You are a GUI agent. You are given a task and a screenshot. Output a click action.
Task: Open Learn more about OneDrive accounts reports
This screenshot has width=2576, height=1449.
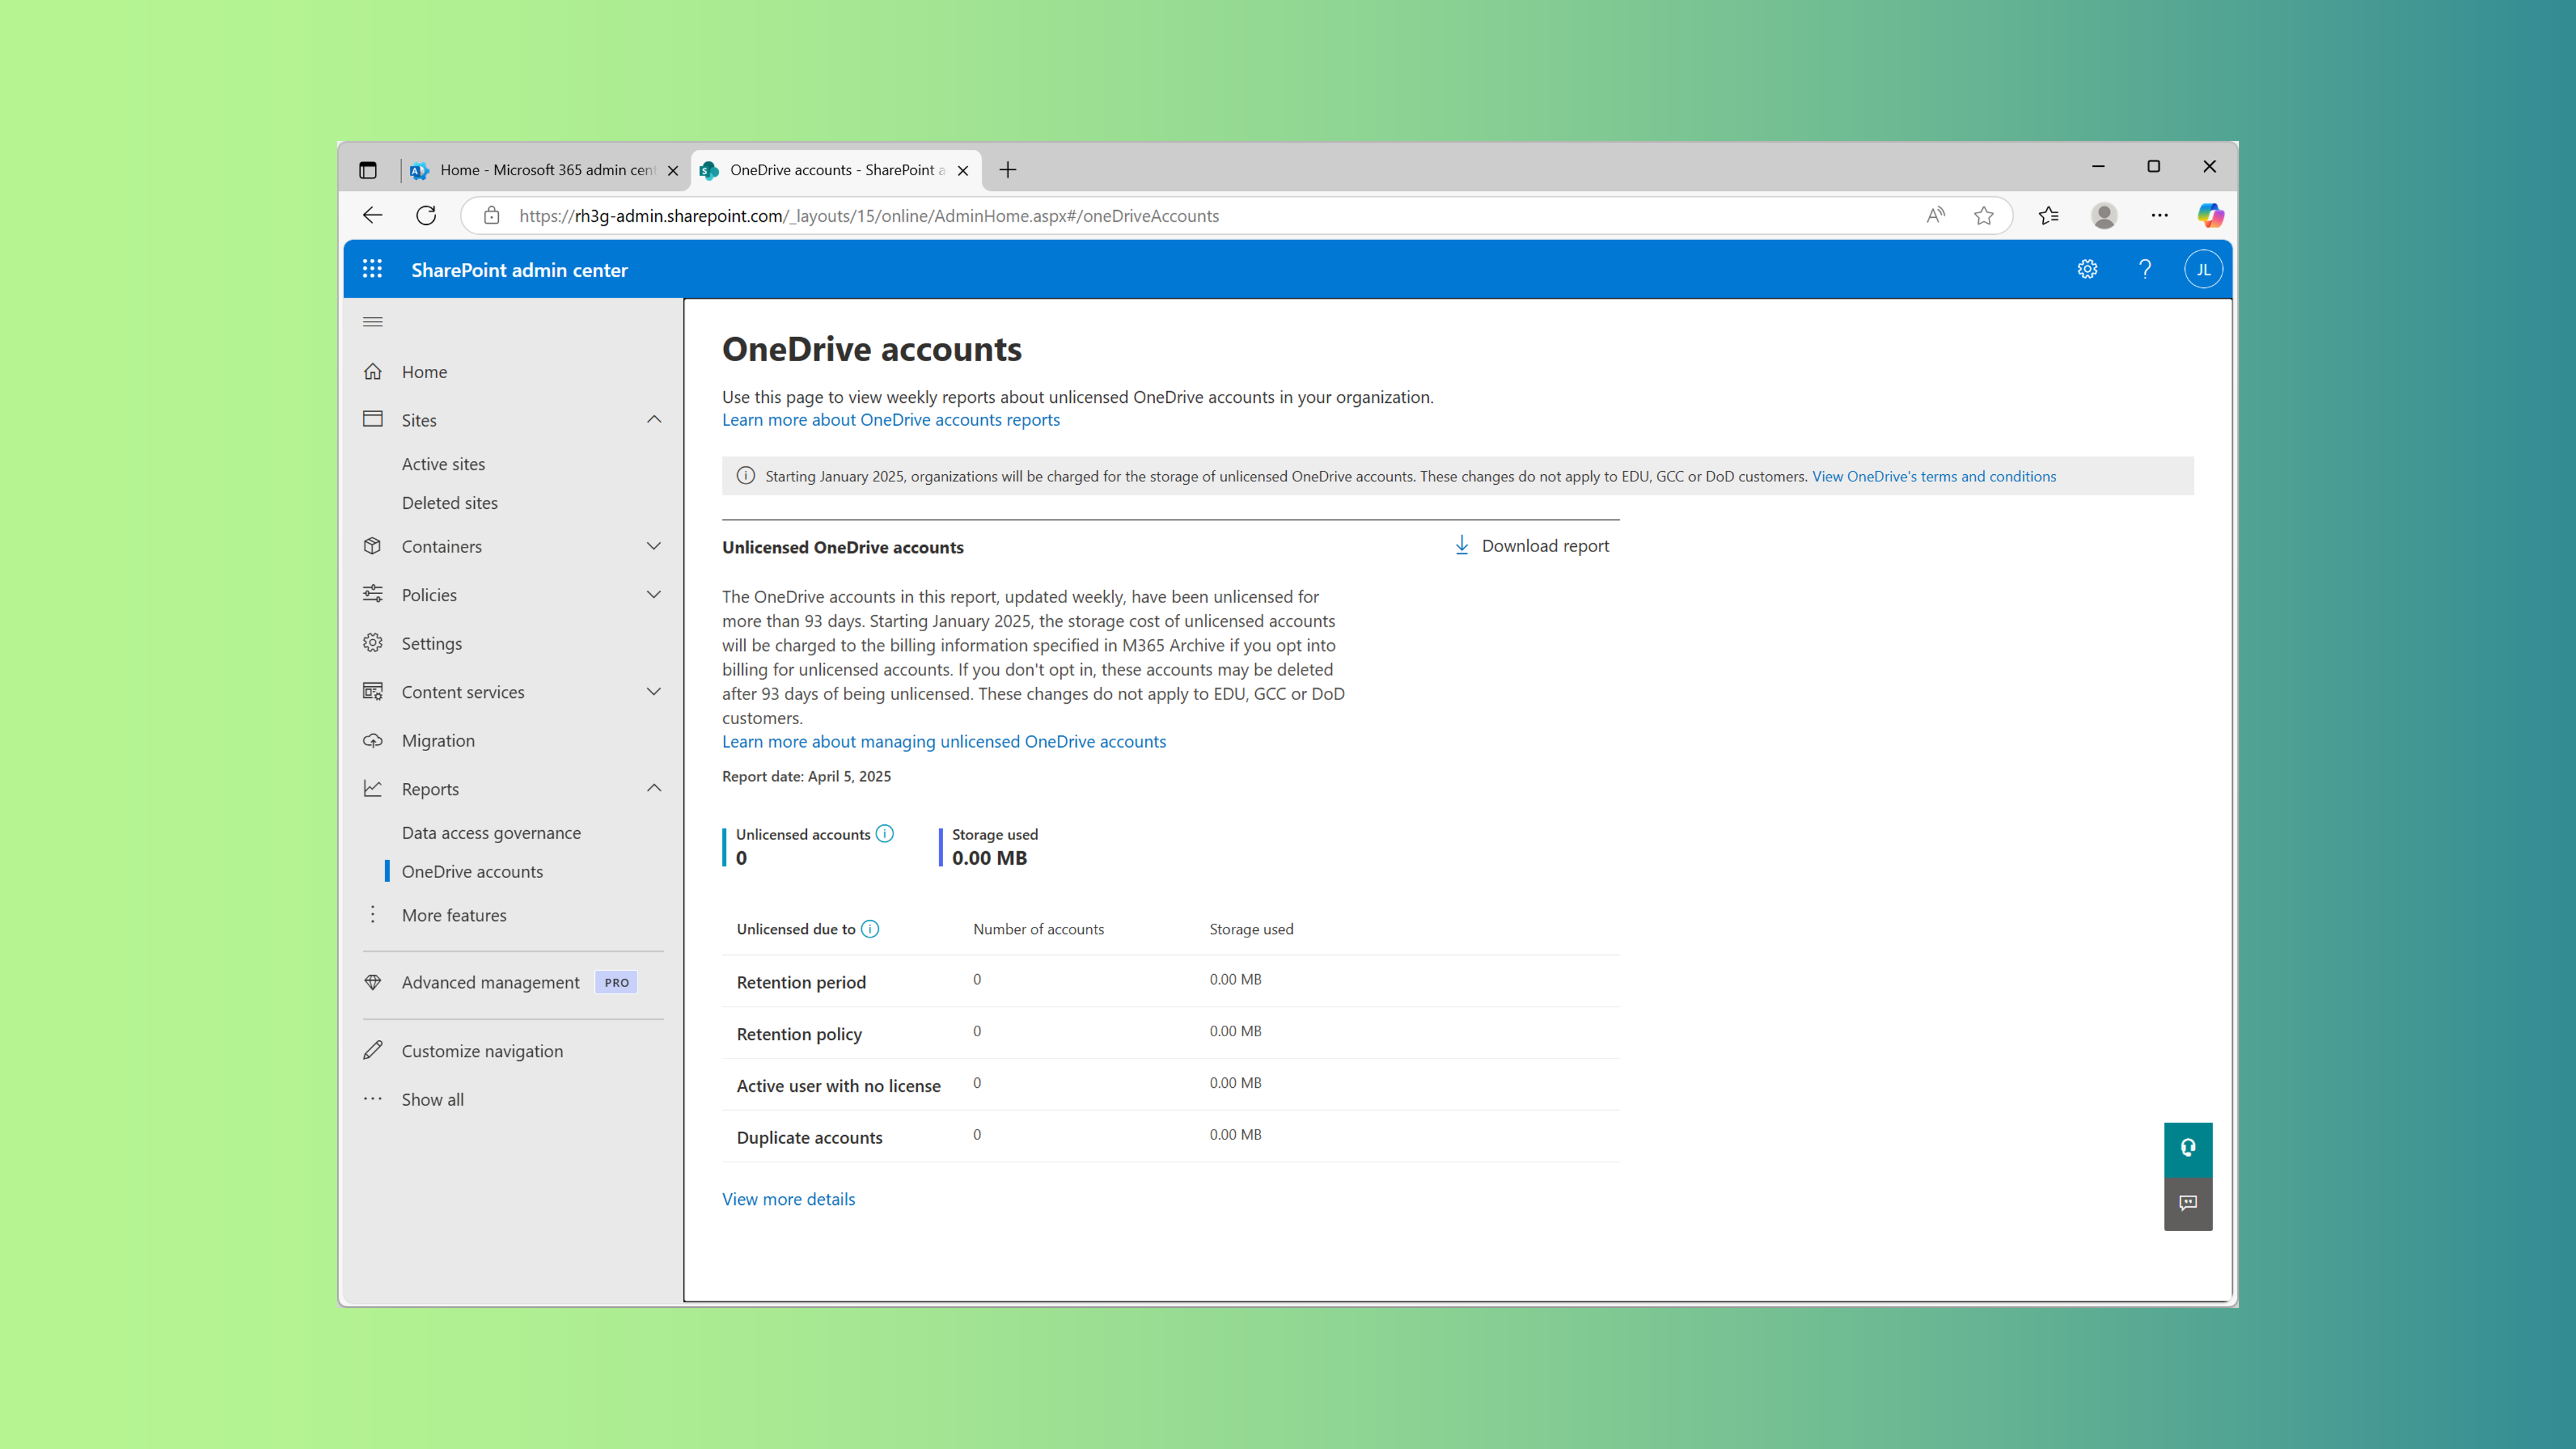[x=891, y=419]
